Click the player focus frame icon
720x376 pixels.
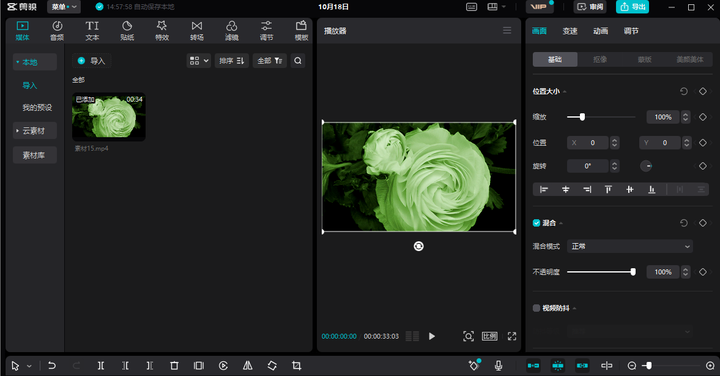click(468, 336)
